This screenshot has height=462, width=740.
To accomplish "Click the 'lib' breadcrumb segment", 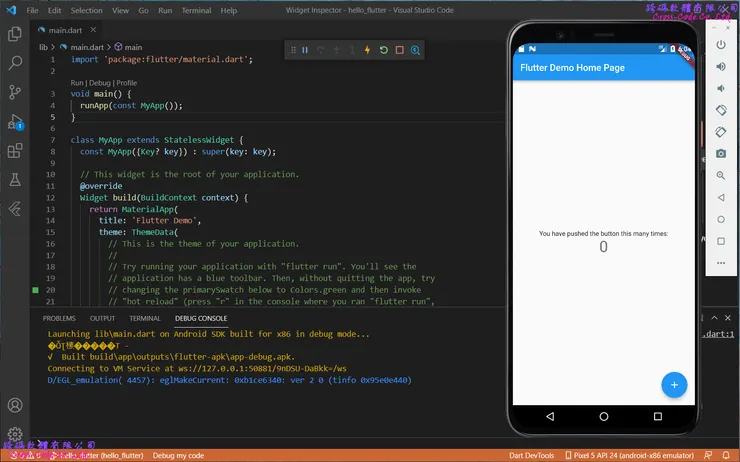I will (43, 47).
